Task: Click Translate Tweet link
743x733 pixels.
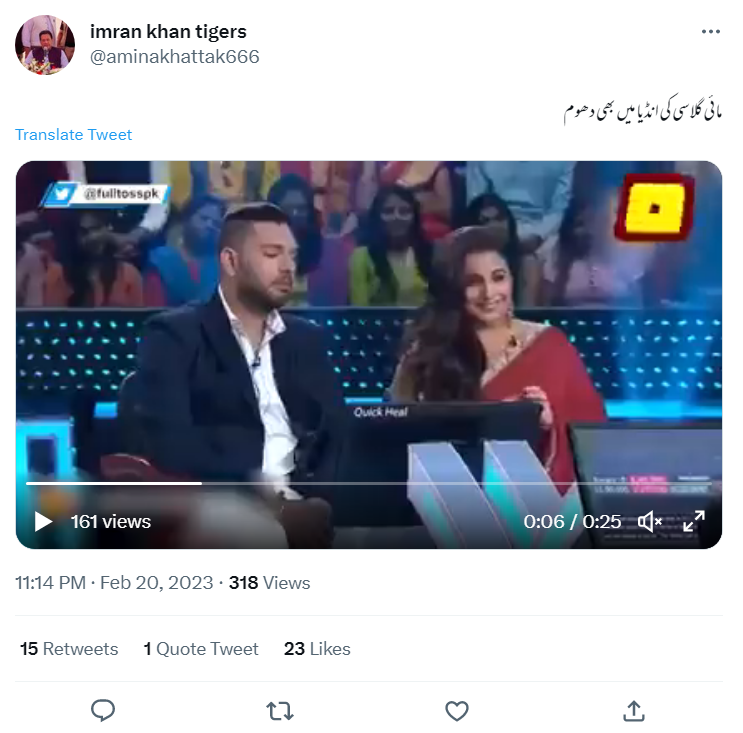Action: click(x=73, y=135)
